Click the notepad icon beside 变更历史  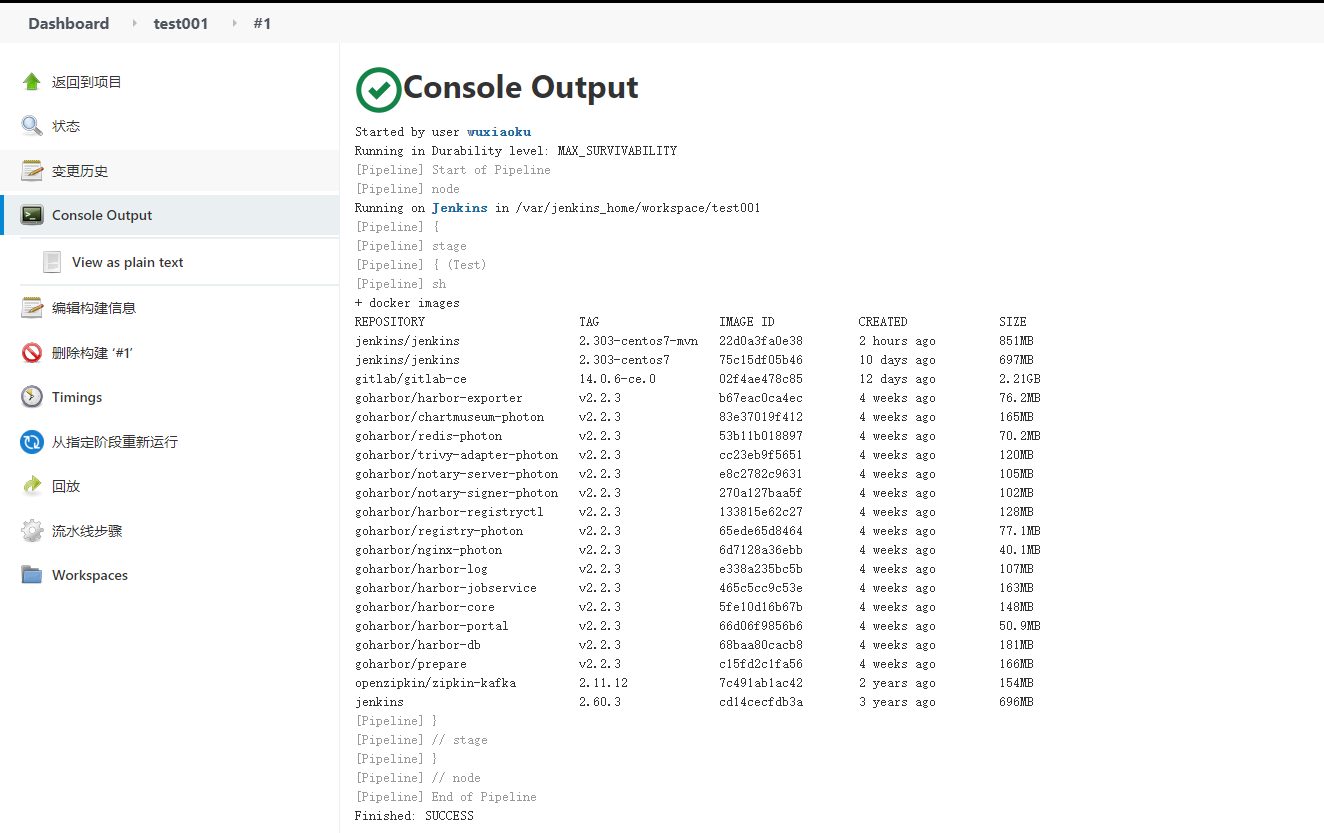click(32, 171)
